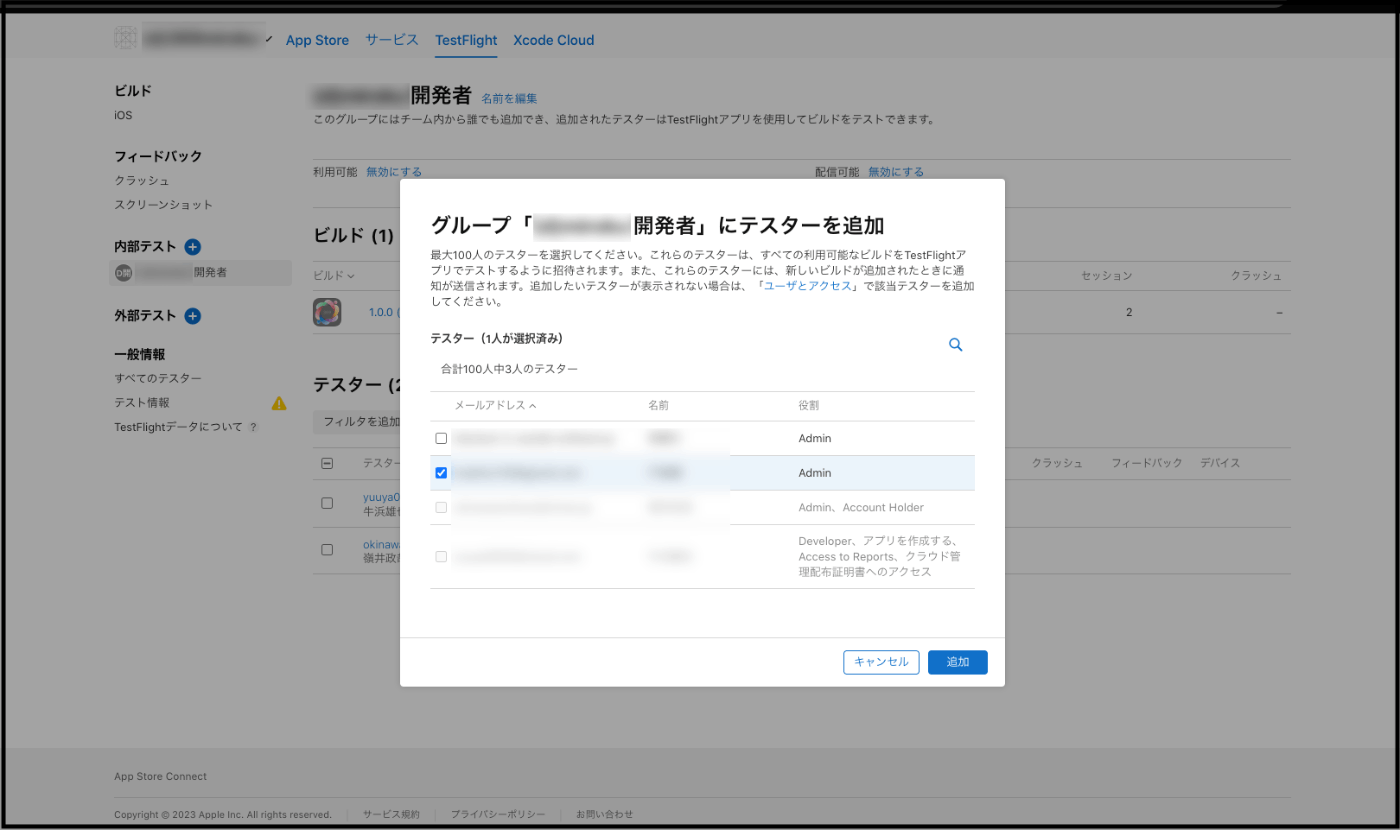Check the okinaw tester row checkbox
The width and height of the screenshot is (1400, 830).
(x=327, y=549)
